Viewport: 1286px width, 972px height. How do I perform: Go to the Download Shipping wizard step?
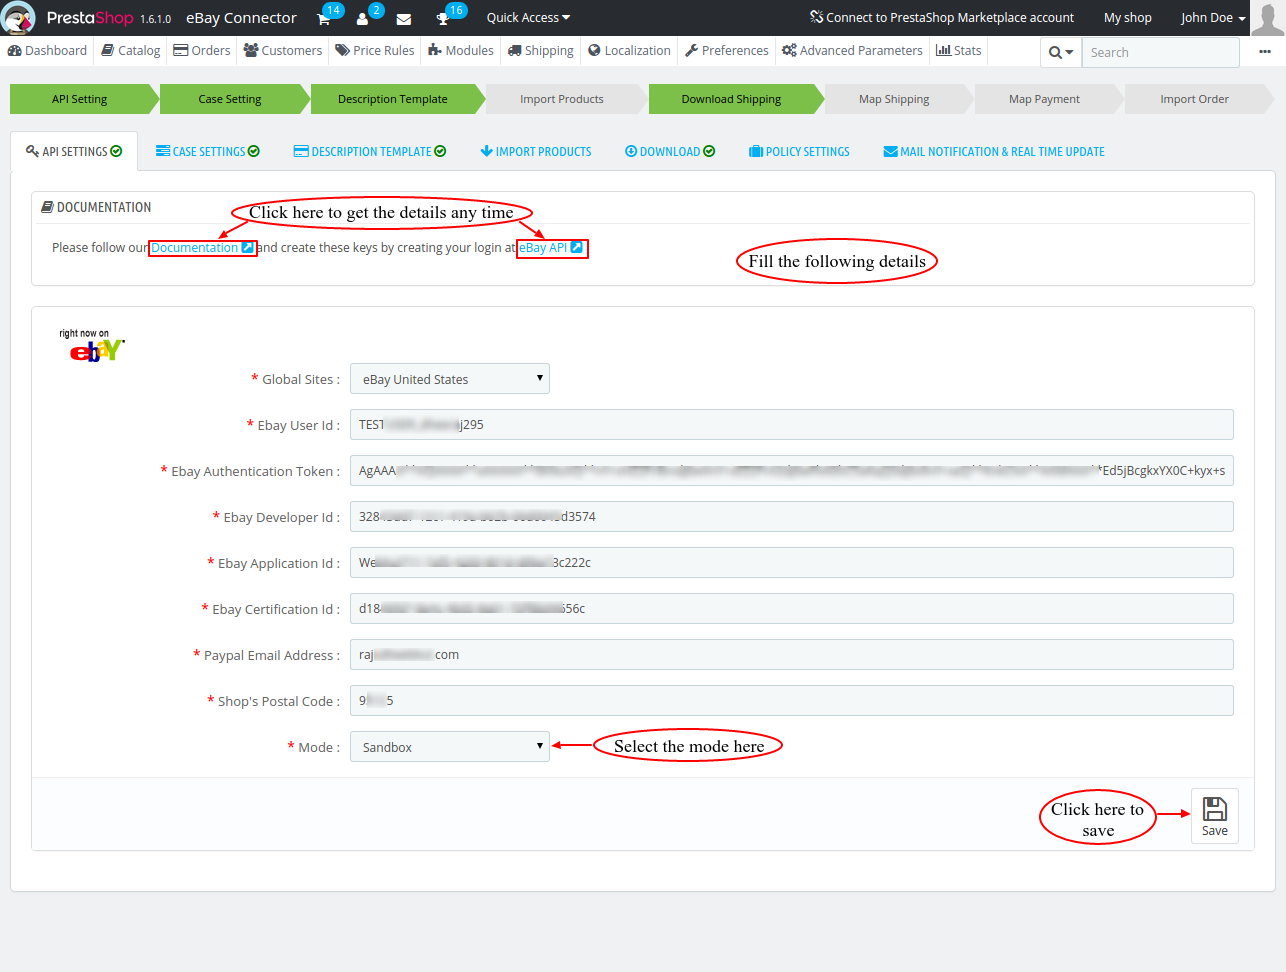click(x=732, y=99)
